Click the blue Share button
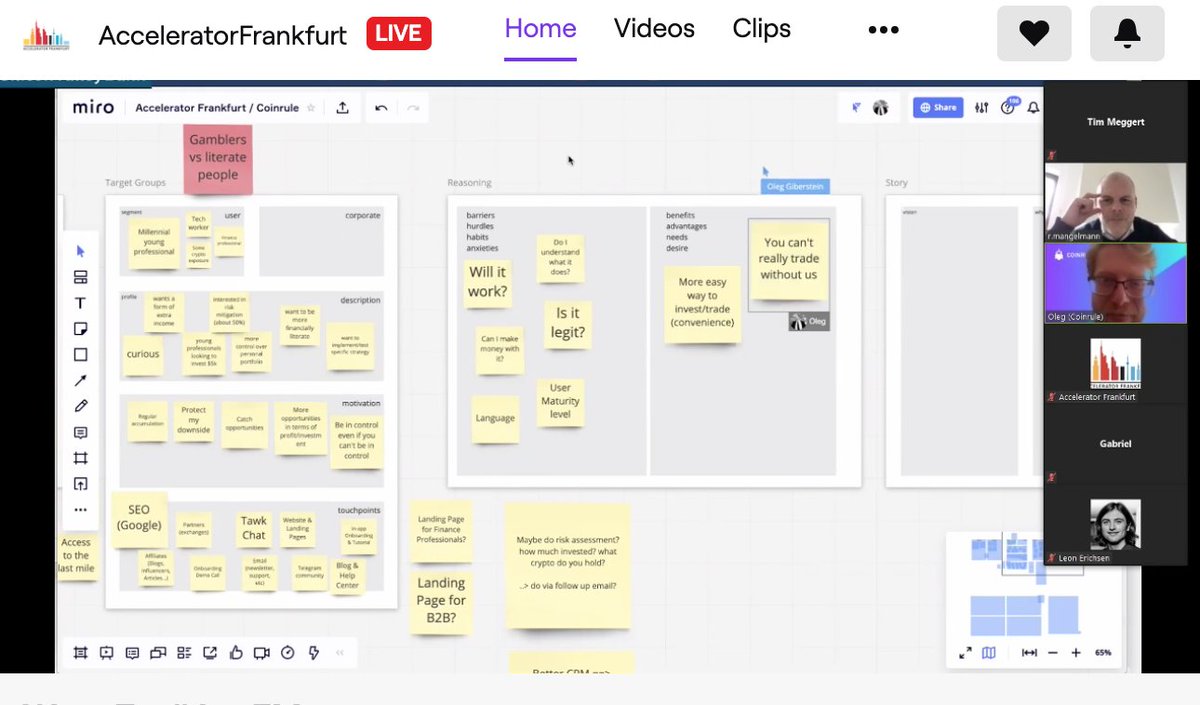1200x705 pixels. tap(938, 106)
